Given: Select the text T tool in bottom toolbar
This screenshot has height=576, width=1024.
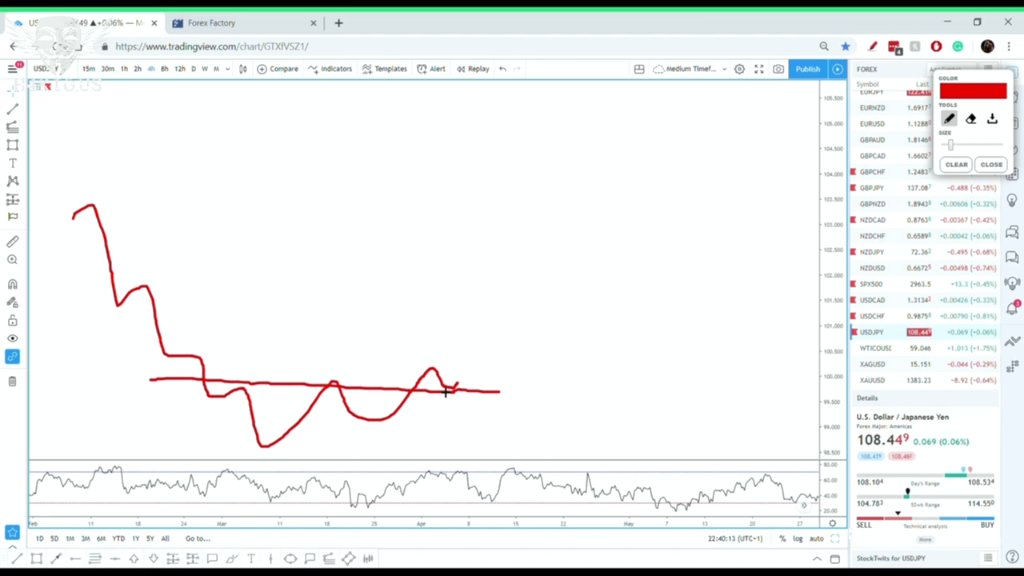Looking at the screenshot, I should pyautogui.click(x=251, y=558).
